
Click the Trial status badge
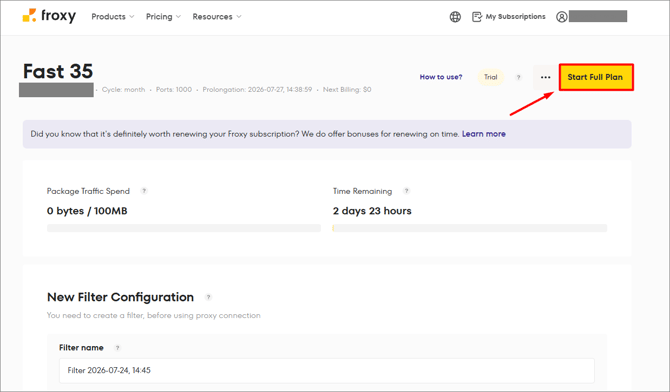[491, 77]
